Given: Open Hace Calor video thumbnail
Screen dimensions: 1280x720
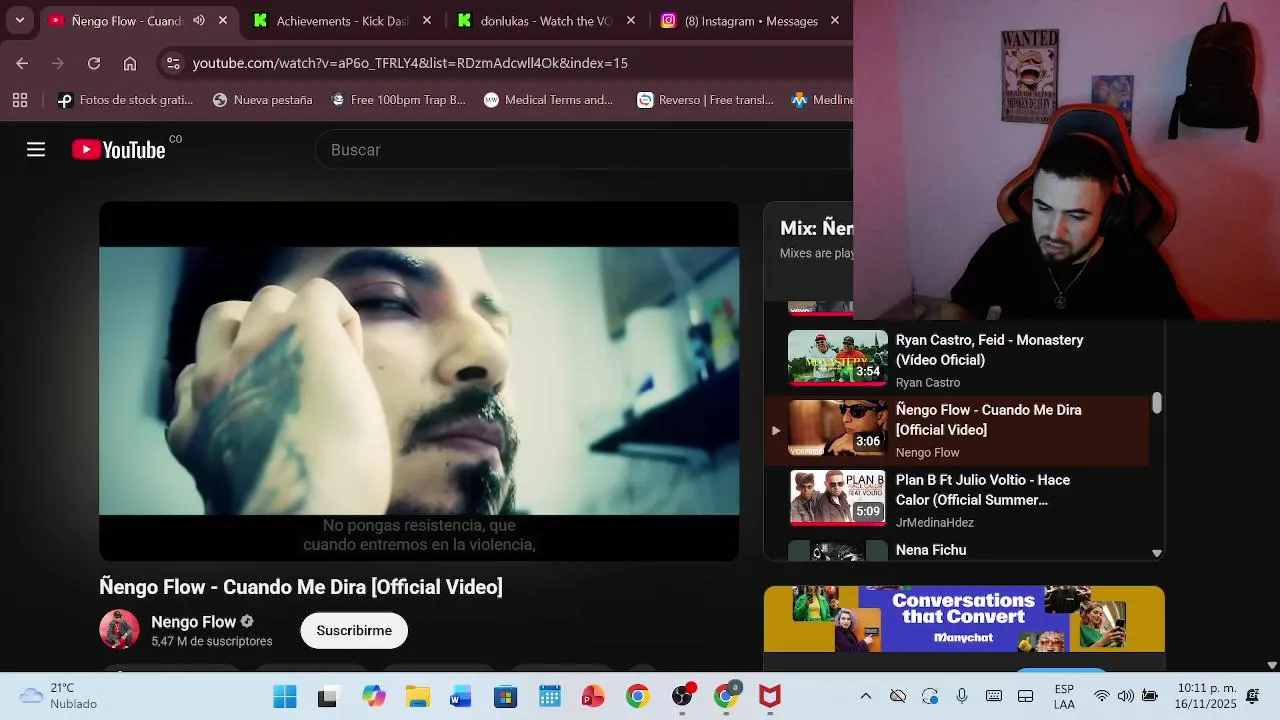Looking at the screenshot, I should (837, 498).
